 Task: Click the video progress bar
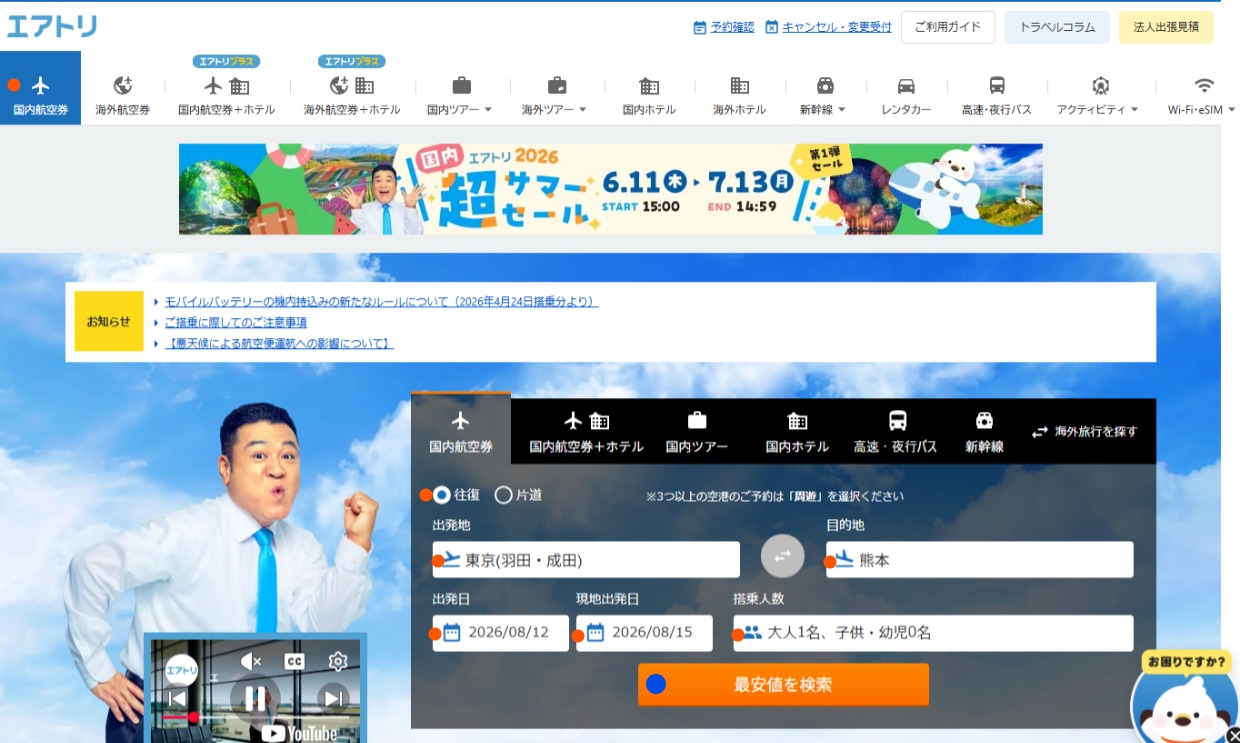pyautogui.click(x=255, y=718)
